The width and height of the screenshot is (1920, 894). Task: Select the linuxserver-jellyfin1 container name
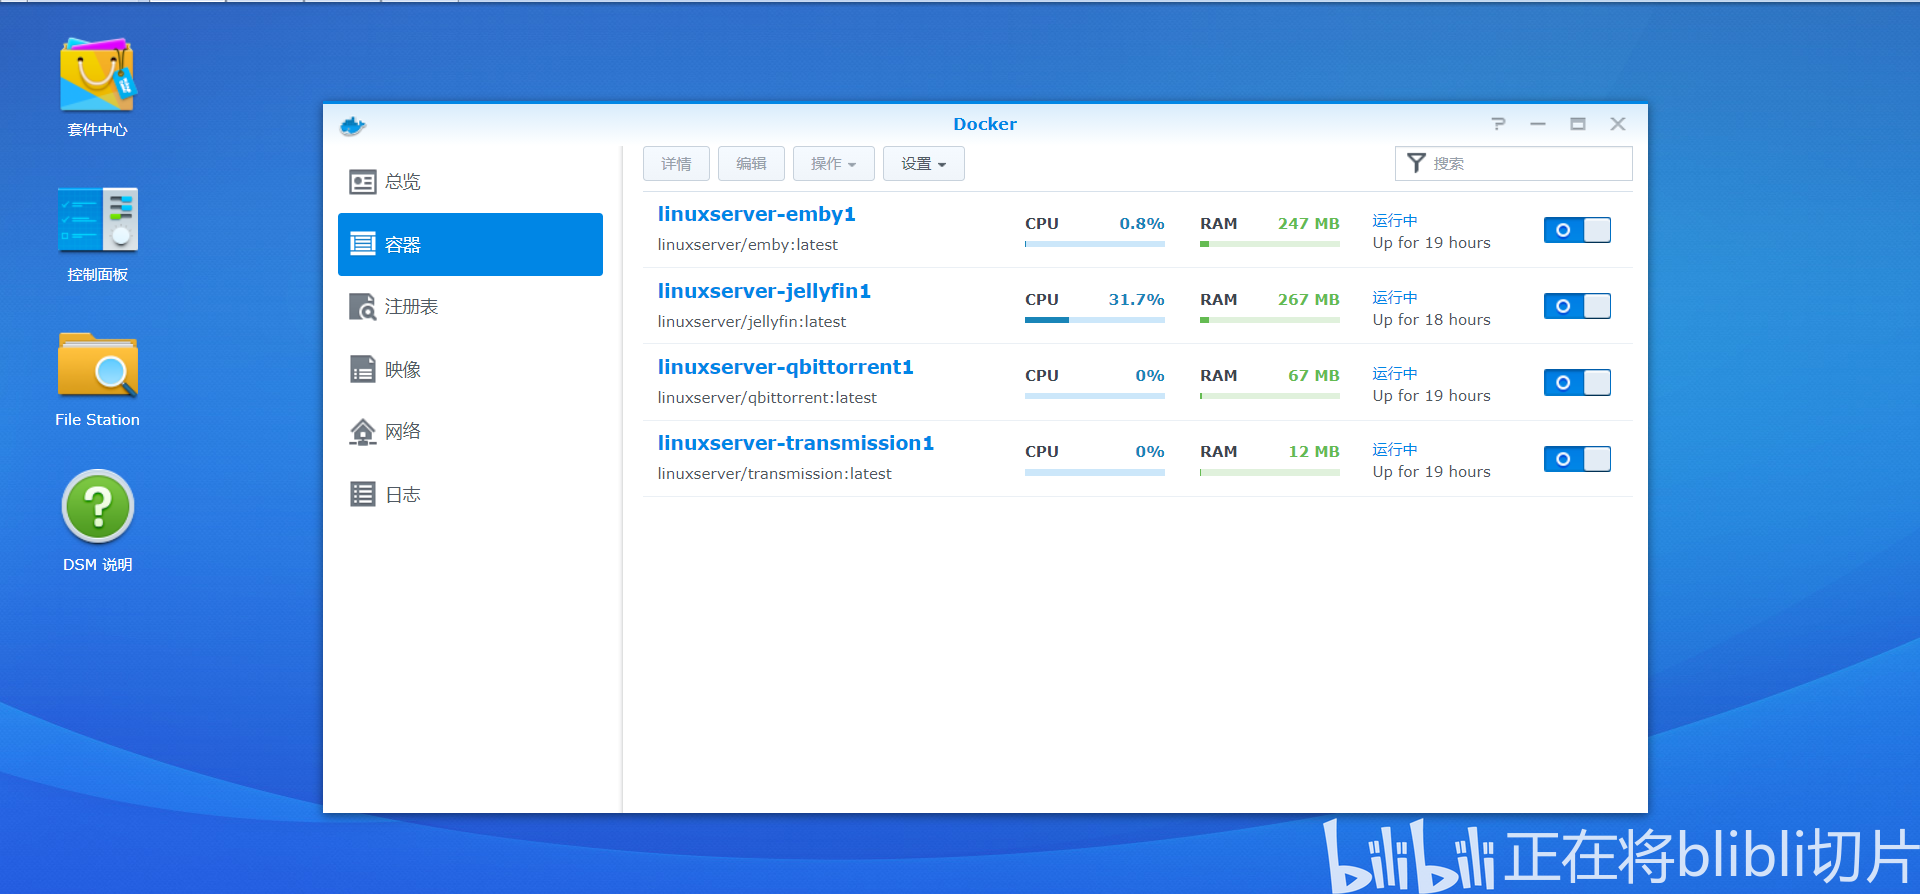[x=764, y=291]
